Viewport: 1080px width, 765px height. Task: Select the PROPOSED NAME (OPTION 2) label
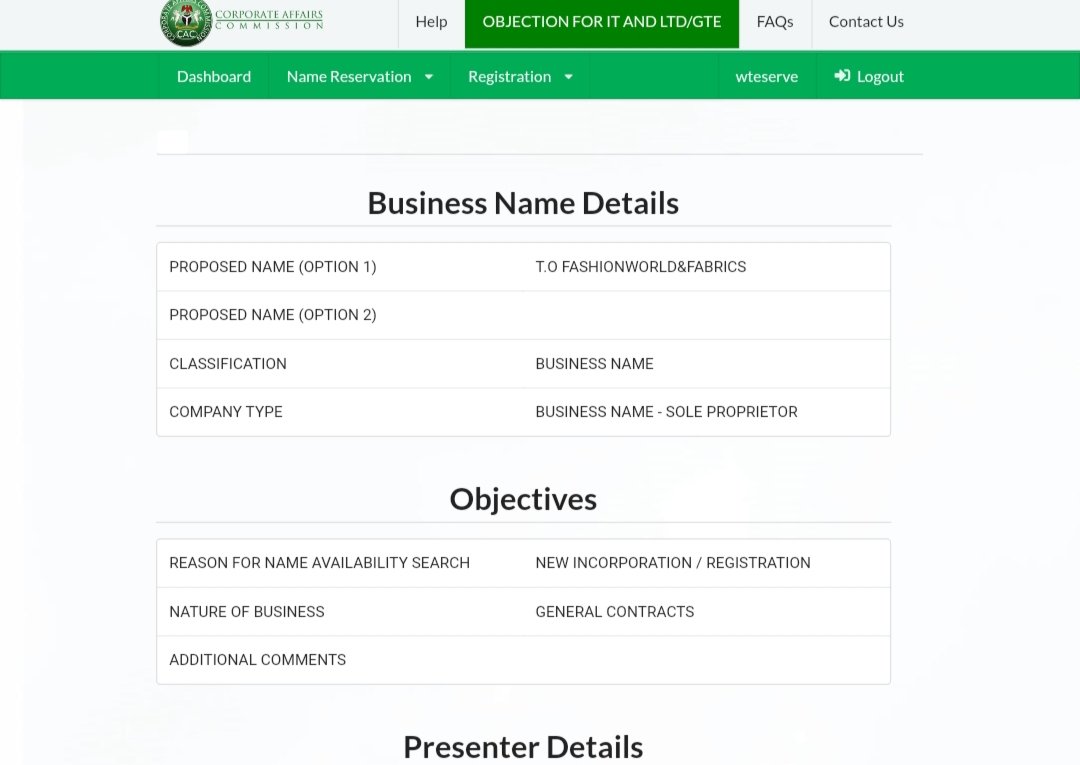[x=273, y=315]
